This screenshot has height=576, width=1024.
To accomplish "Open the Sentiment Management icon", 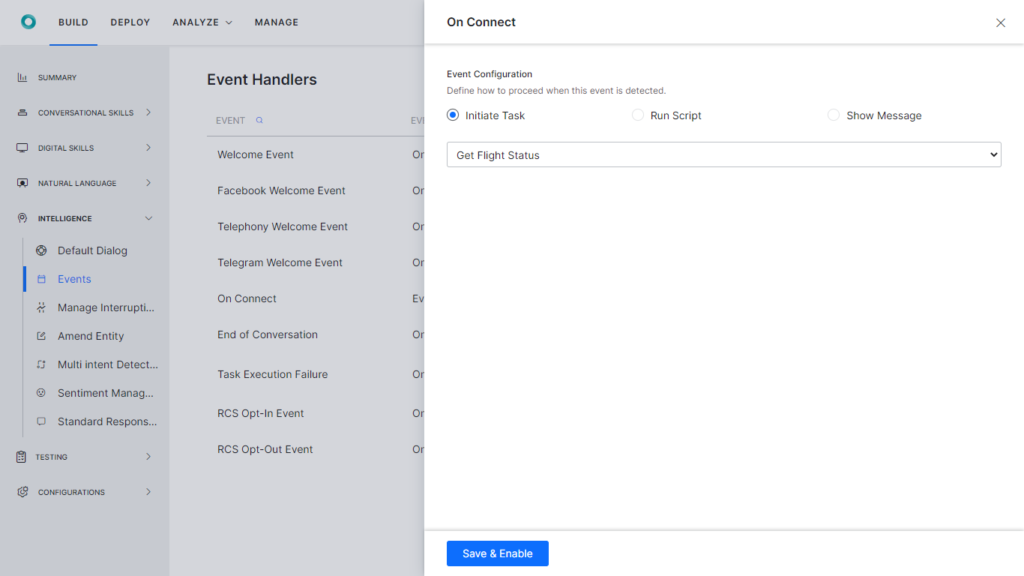I will click(41, 393).
